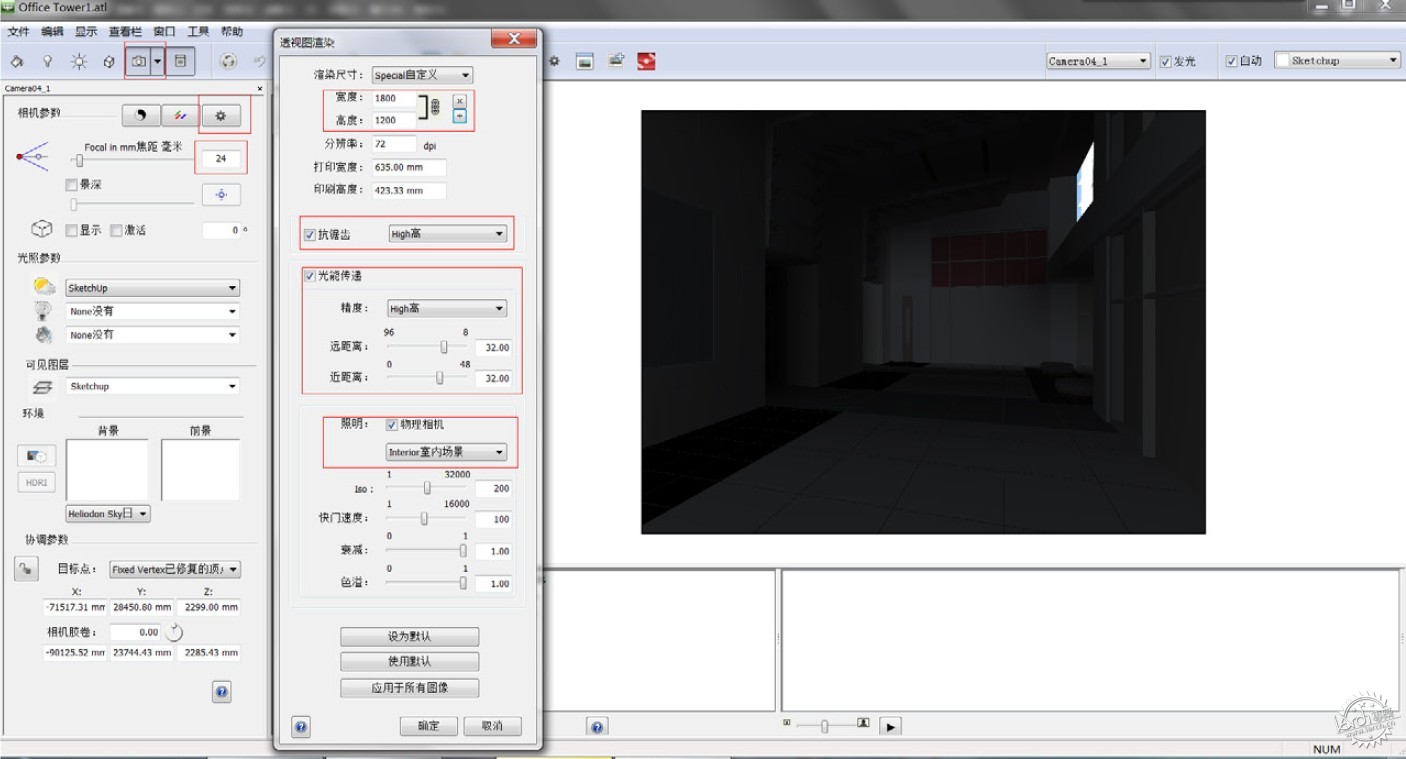Click the render settings gear in toolbar
The width and height of the screenshot is (1406, 759).
pos(554,62)
